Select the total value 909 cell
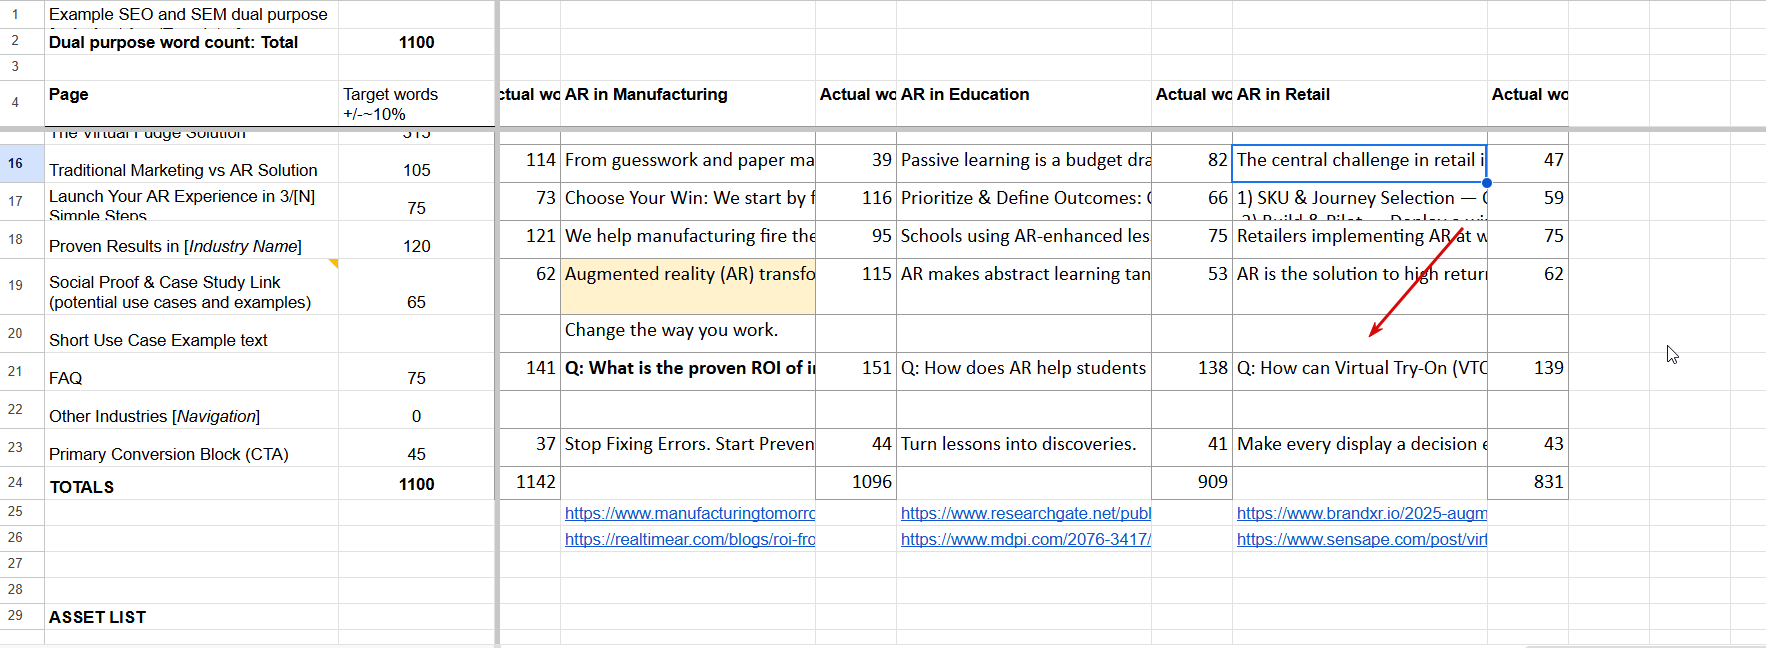 coord(1192,482)
